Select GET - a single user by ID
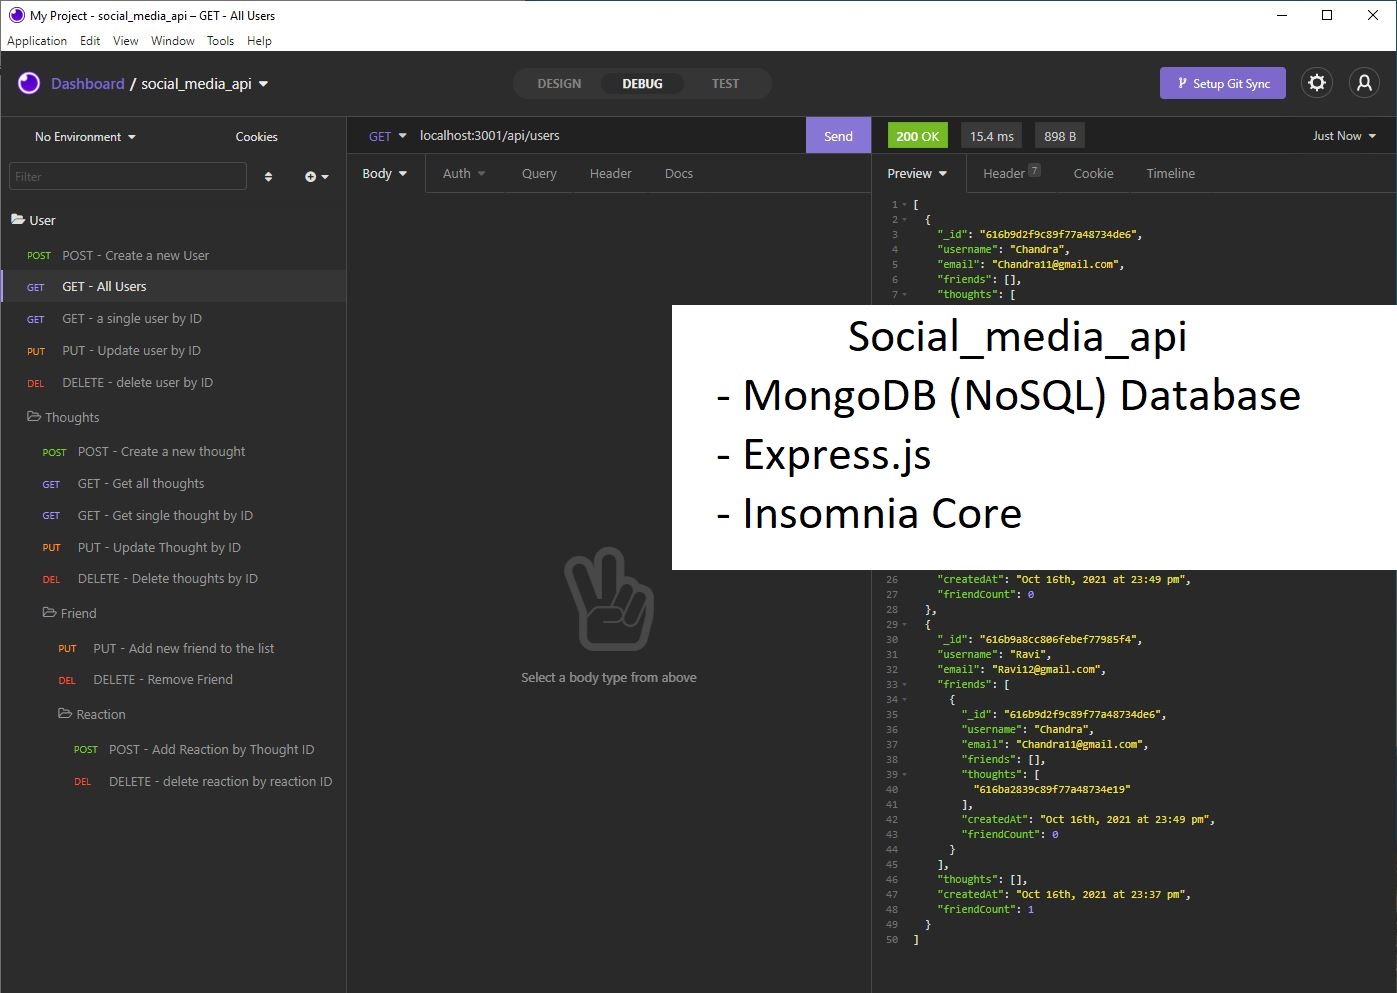This screenshot has width=1397, height=993. (x=173, y=319)
